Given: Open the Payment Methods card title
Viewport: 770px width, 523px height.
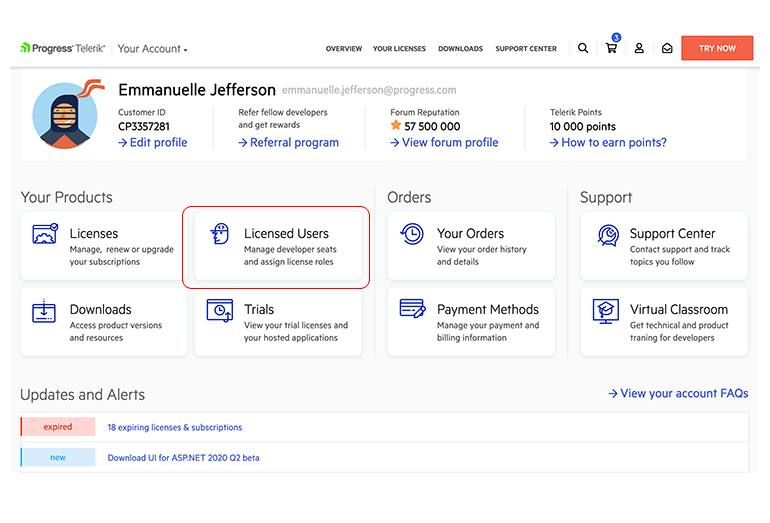Looking at the screenshot, I should pos(488,309).
